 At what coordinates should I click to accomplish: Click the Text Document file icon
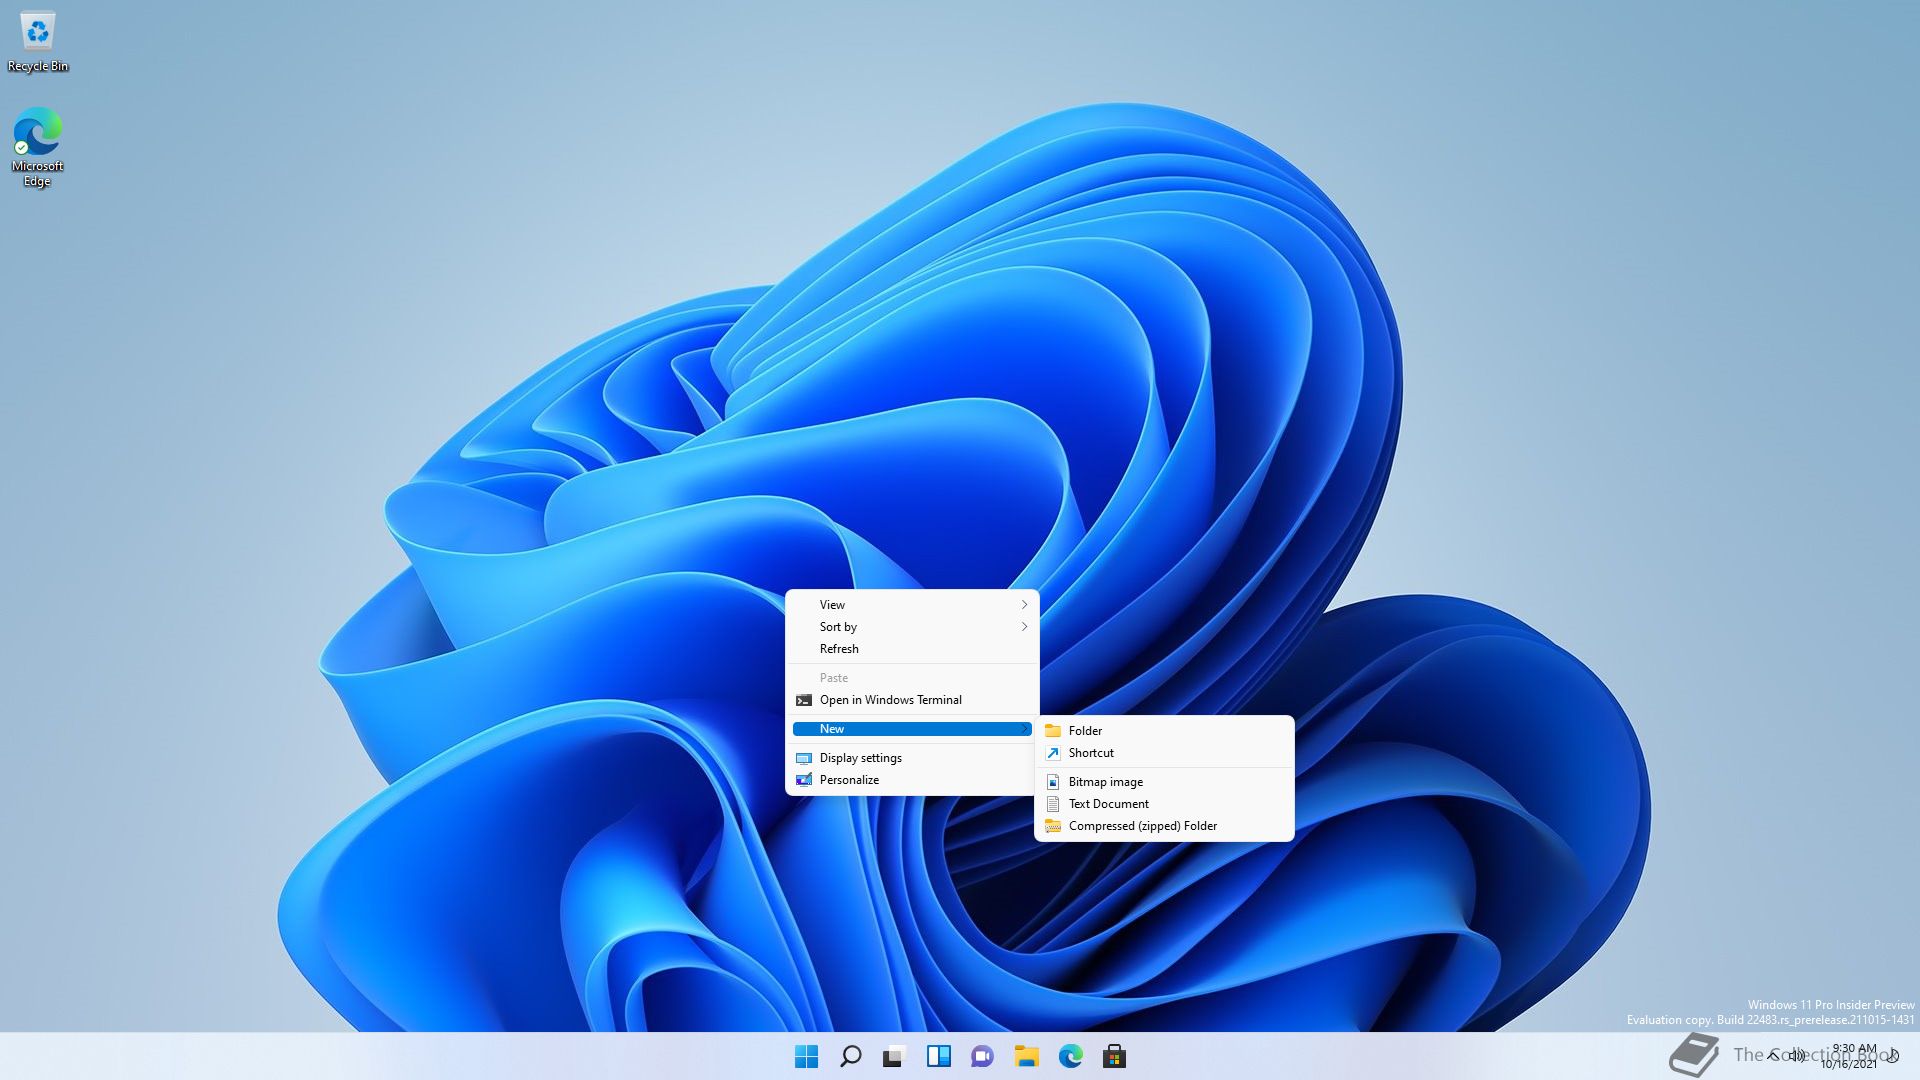[x=1052, y=804]
